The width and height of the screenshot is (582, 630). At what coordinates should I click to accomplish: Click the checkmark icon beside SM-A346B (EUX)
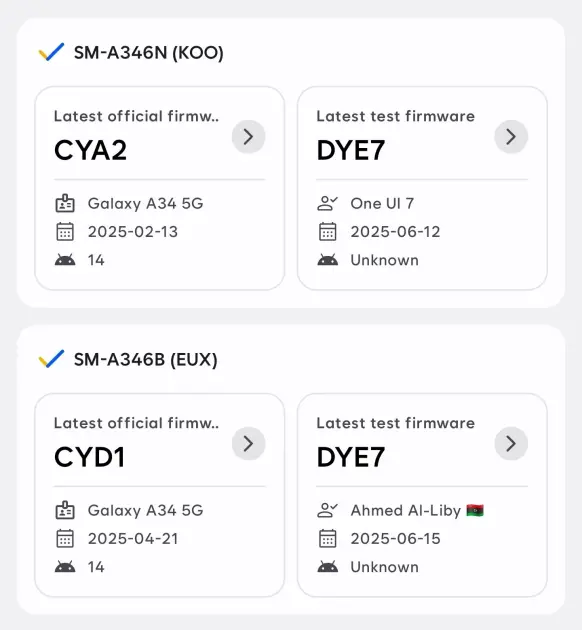(x=51, y=359)
